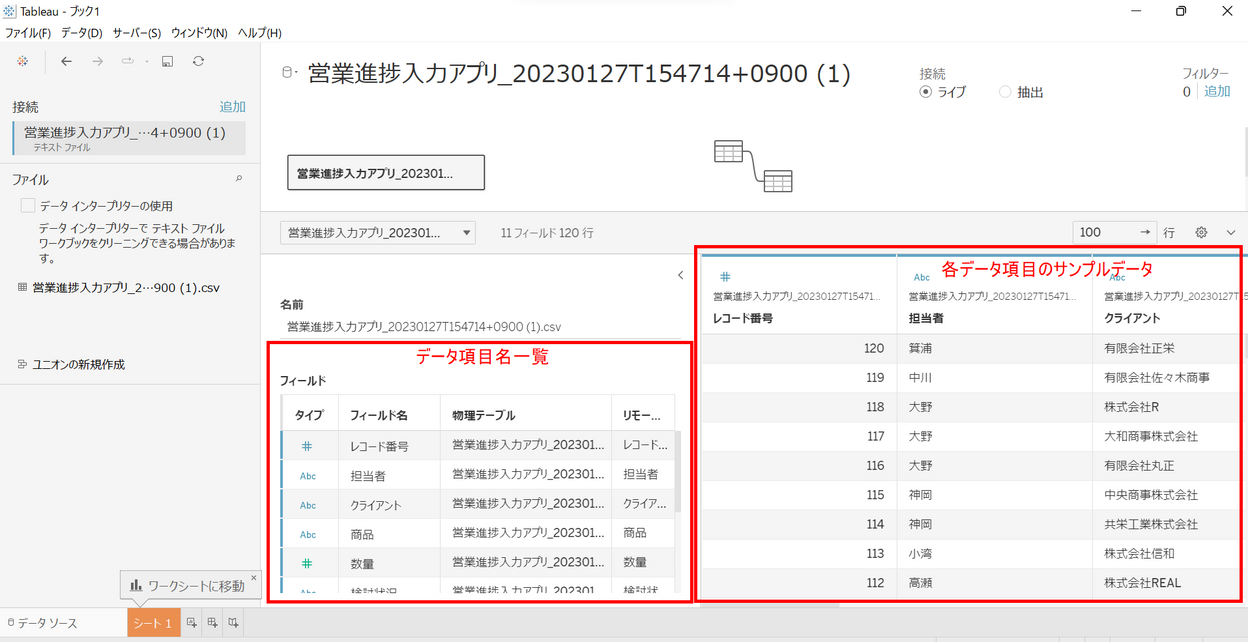This screenshot has width=1248, height=642.
Task: Click the new dashboard icon
Action: 212,623
